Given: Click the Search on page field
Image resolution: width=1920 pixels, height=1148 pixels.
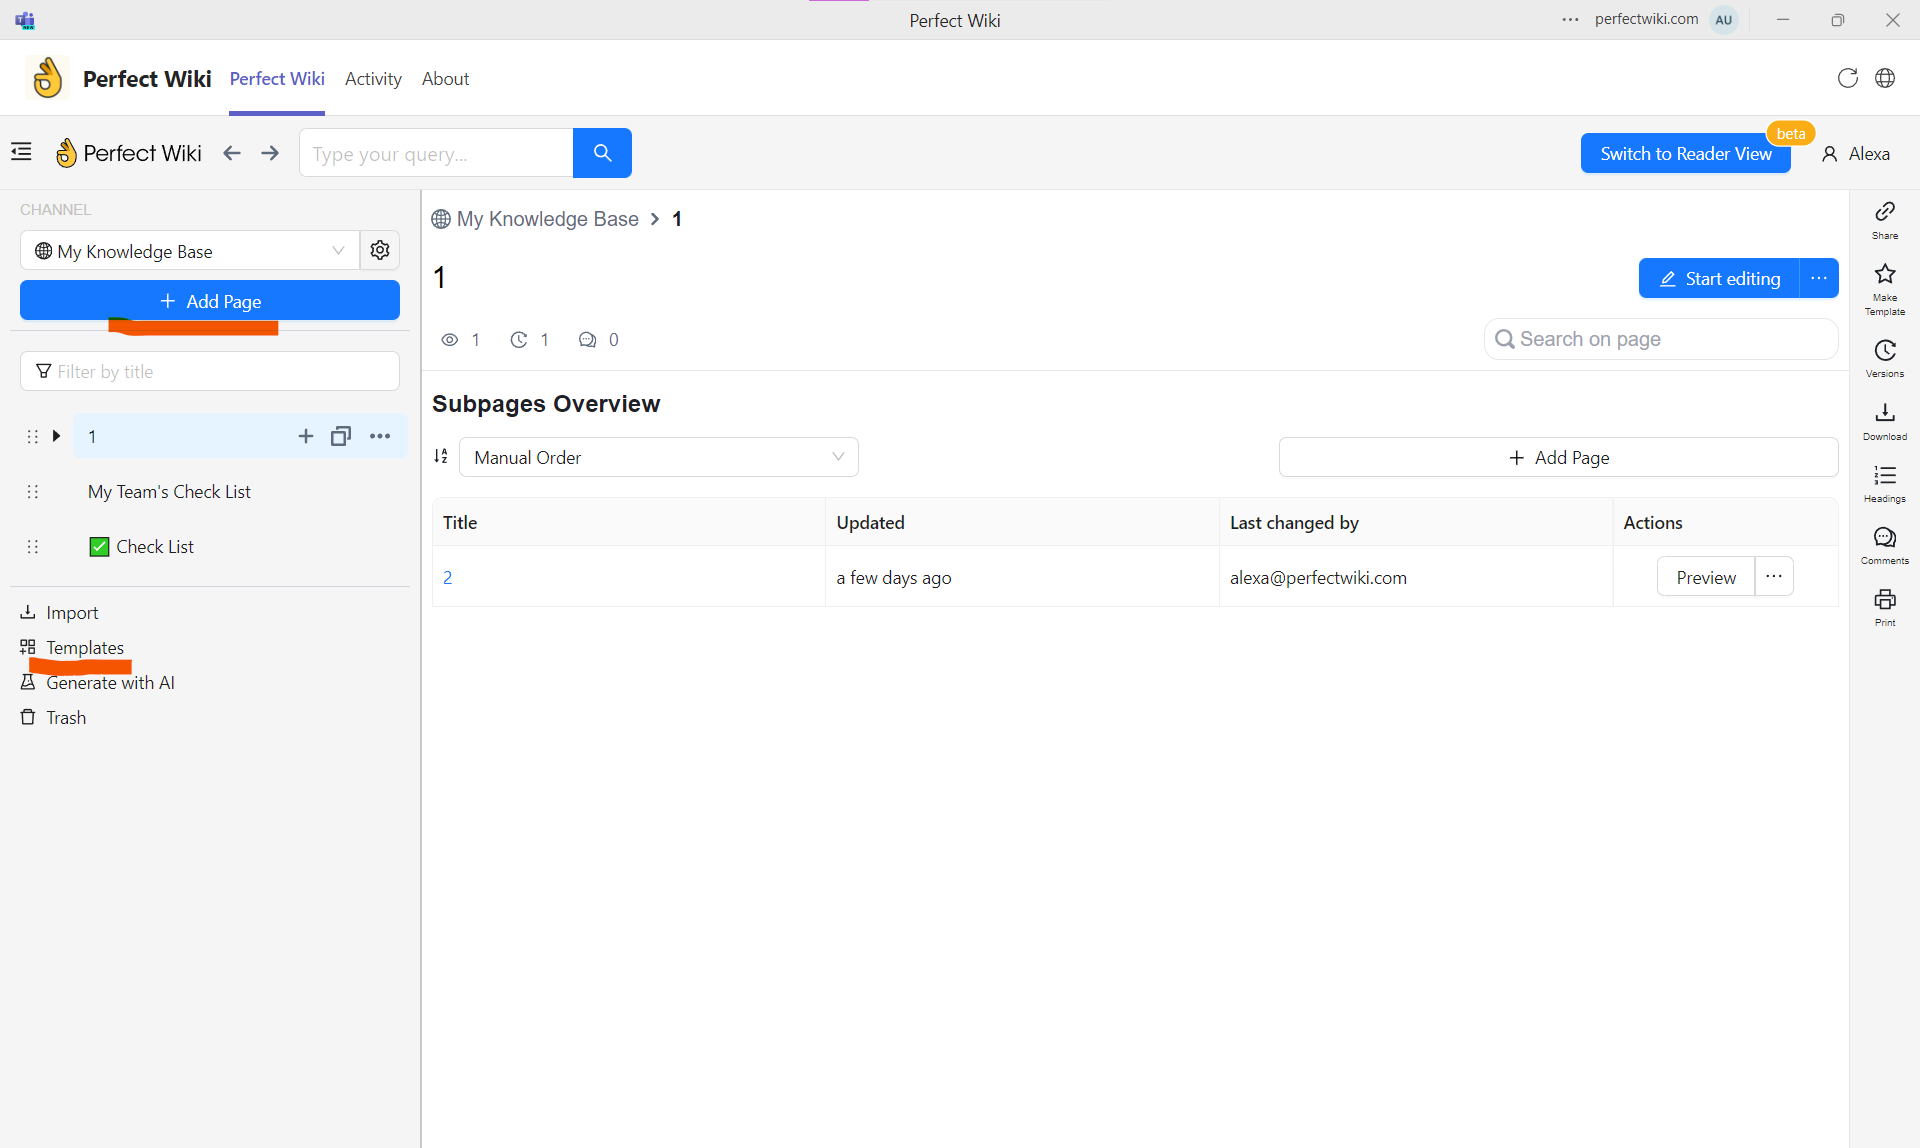Looking at the screenshot, I should pos(1660,339).
